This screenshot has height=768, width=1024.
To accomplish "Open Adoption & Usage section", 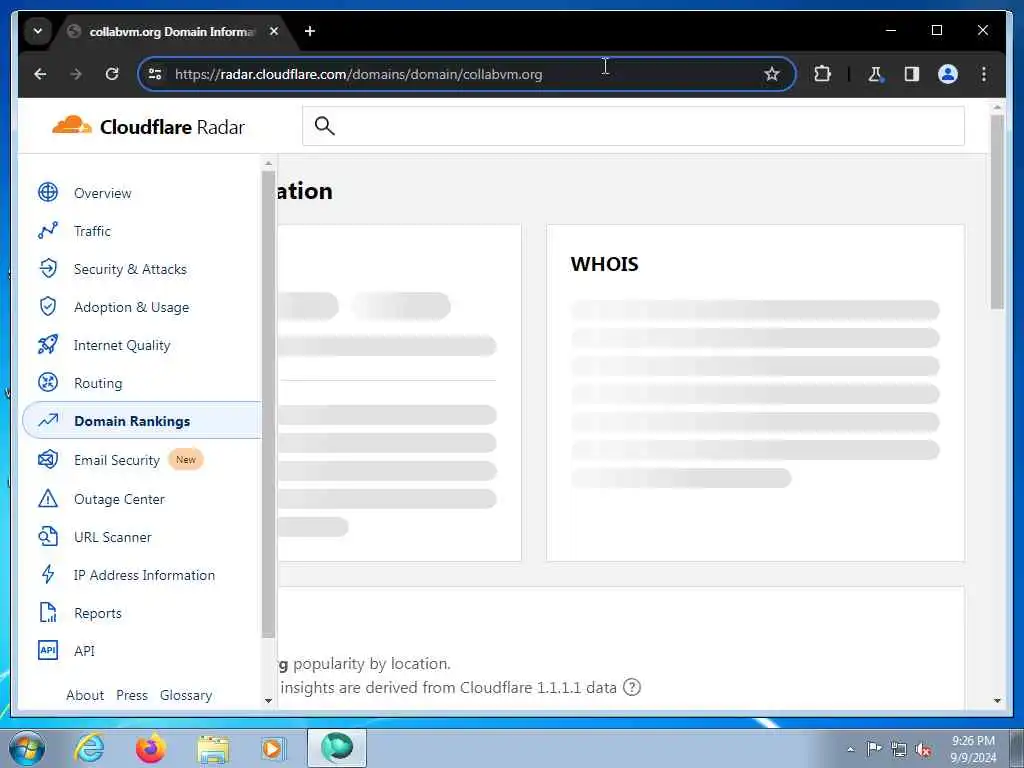I will click(x=131, y=306).
